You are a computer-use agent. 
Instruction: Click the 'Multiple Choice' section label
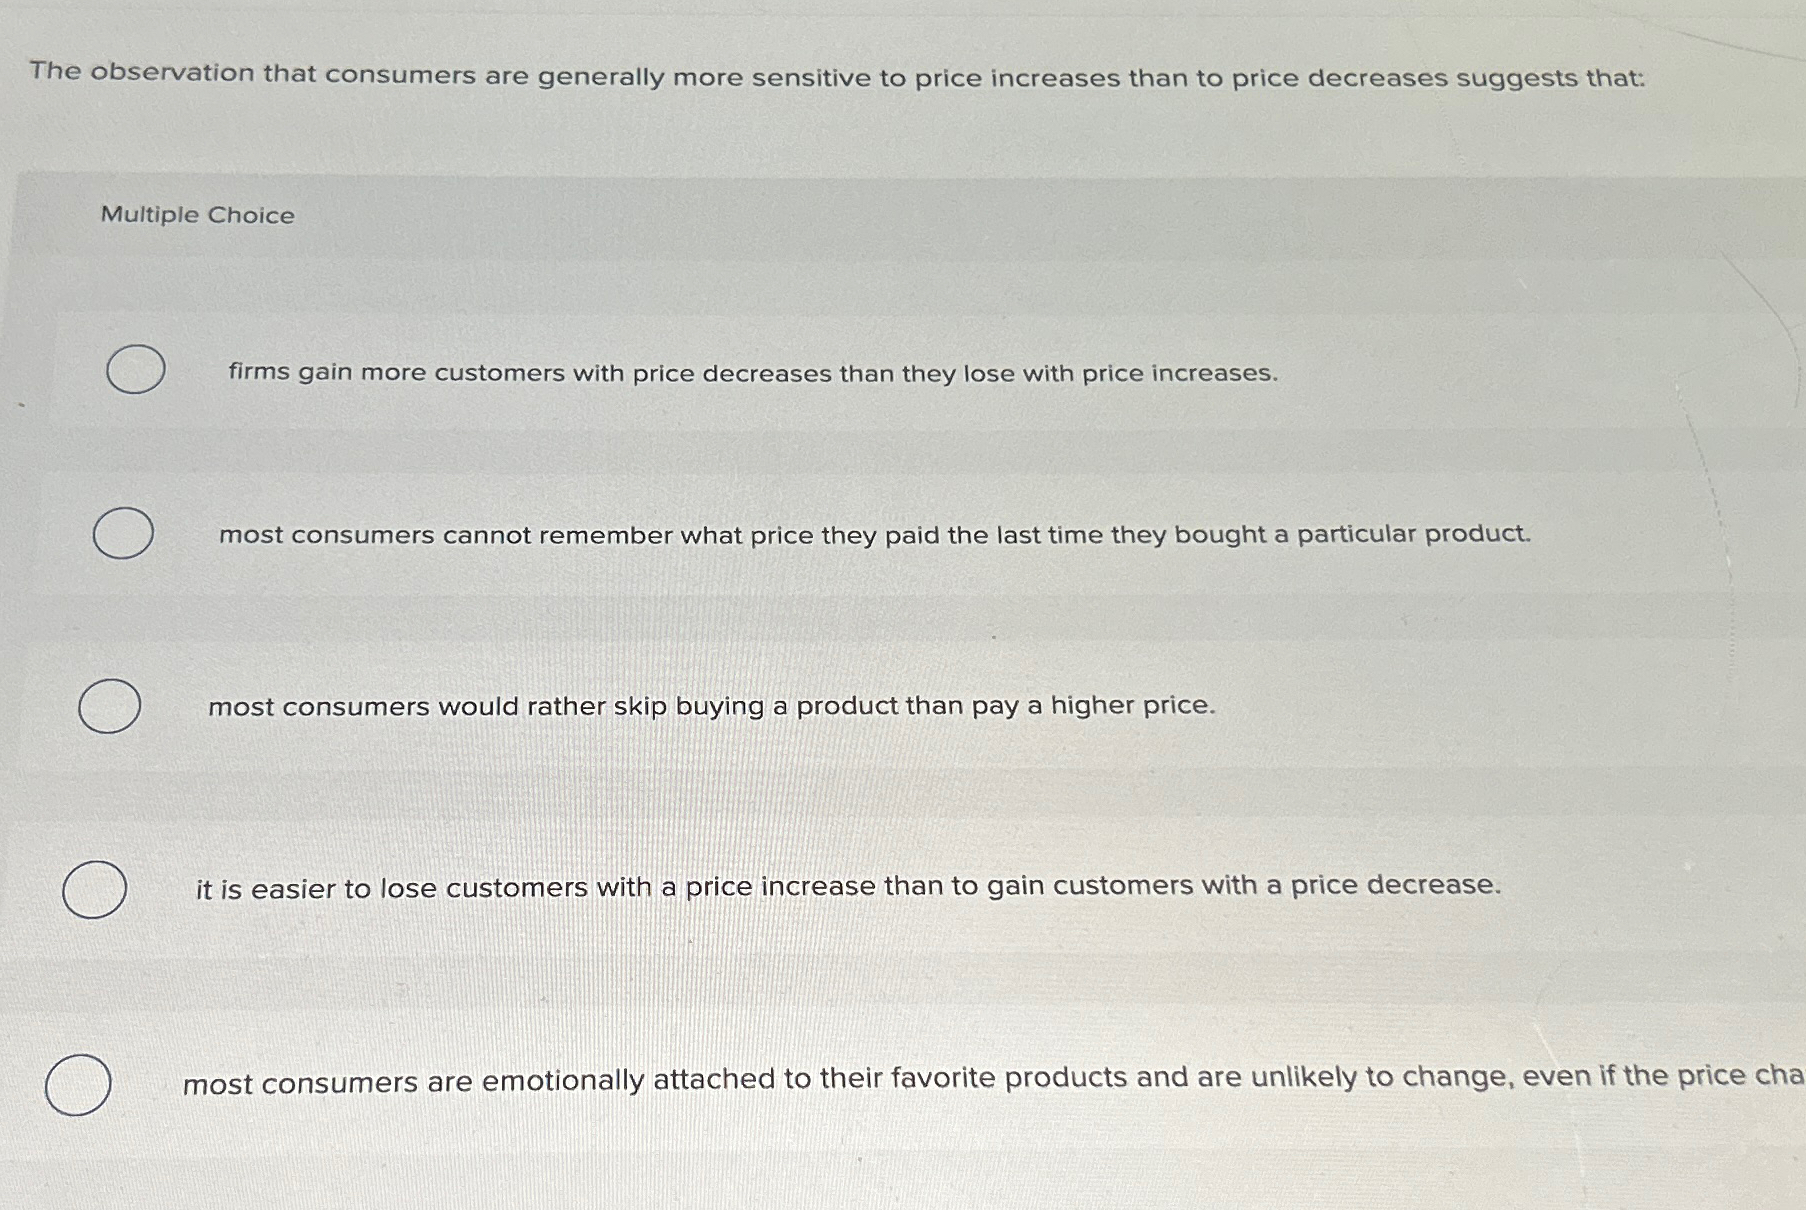196,215
